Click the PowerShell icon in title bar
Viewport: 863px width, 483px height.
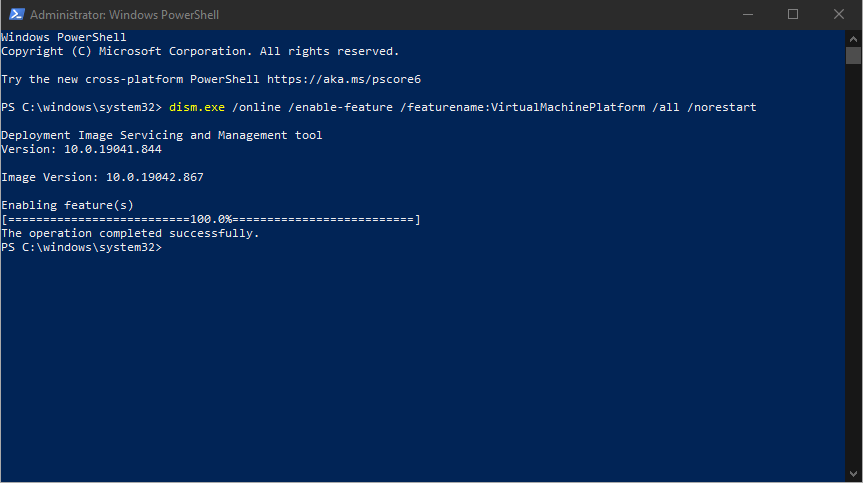[x=14, y=15]
